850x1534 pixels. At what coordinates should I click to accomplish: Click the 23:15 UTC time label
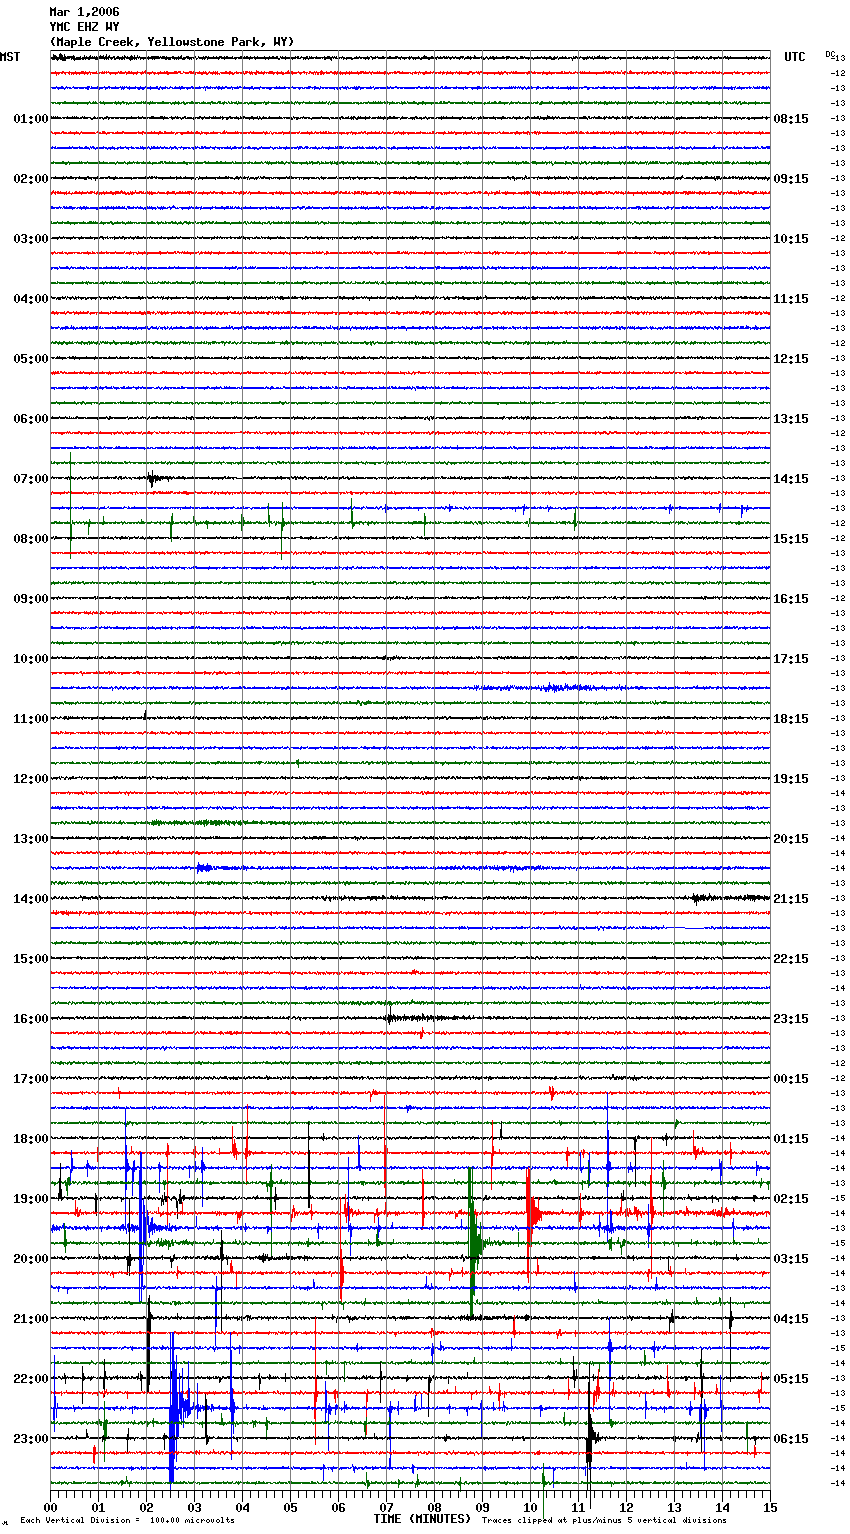[x=791, y=1019]
